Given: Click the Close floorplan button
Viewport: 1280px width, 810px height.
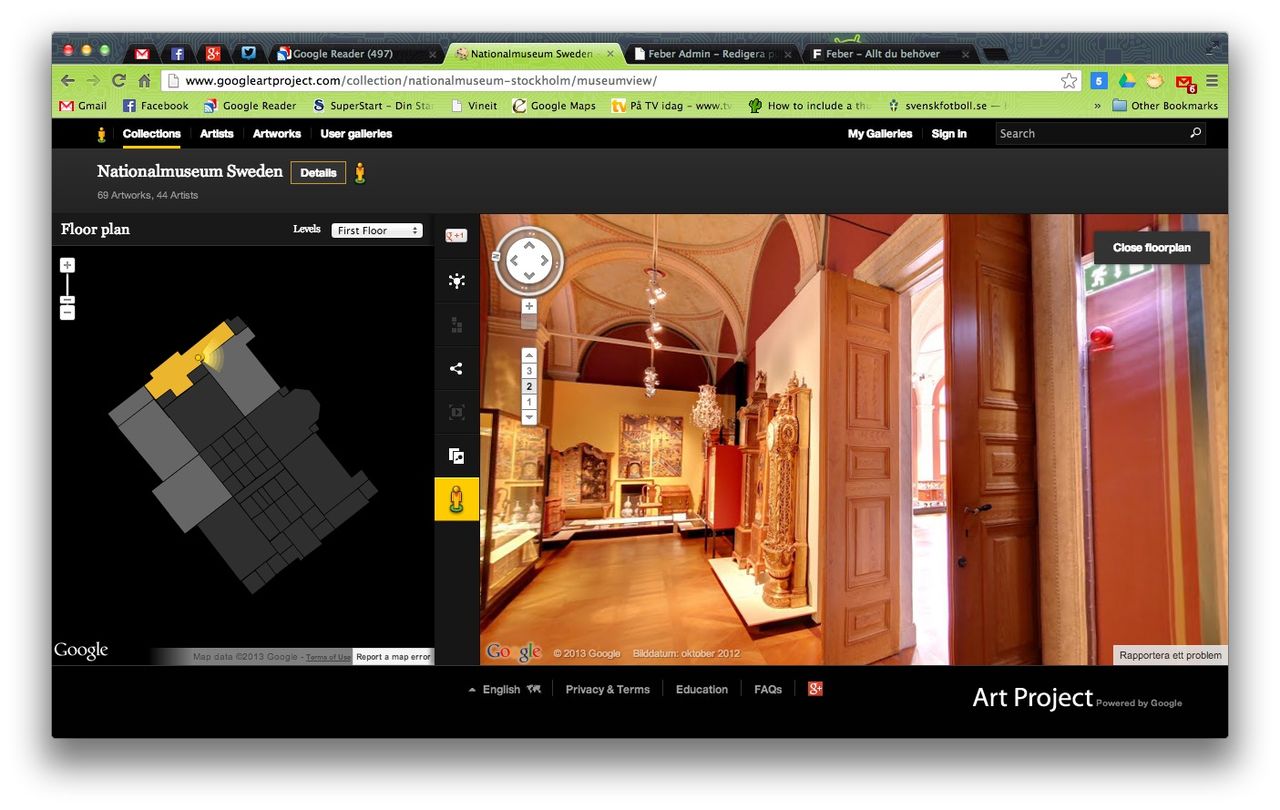Looking at the screenshot, I should tap(1152, 248).
